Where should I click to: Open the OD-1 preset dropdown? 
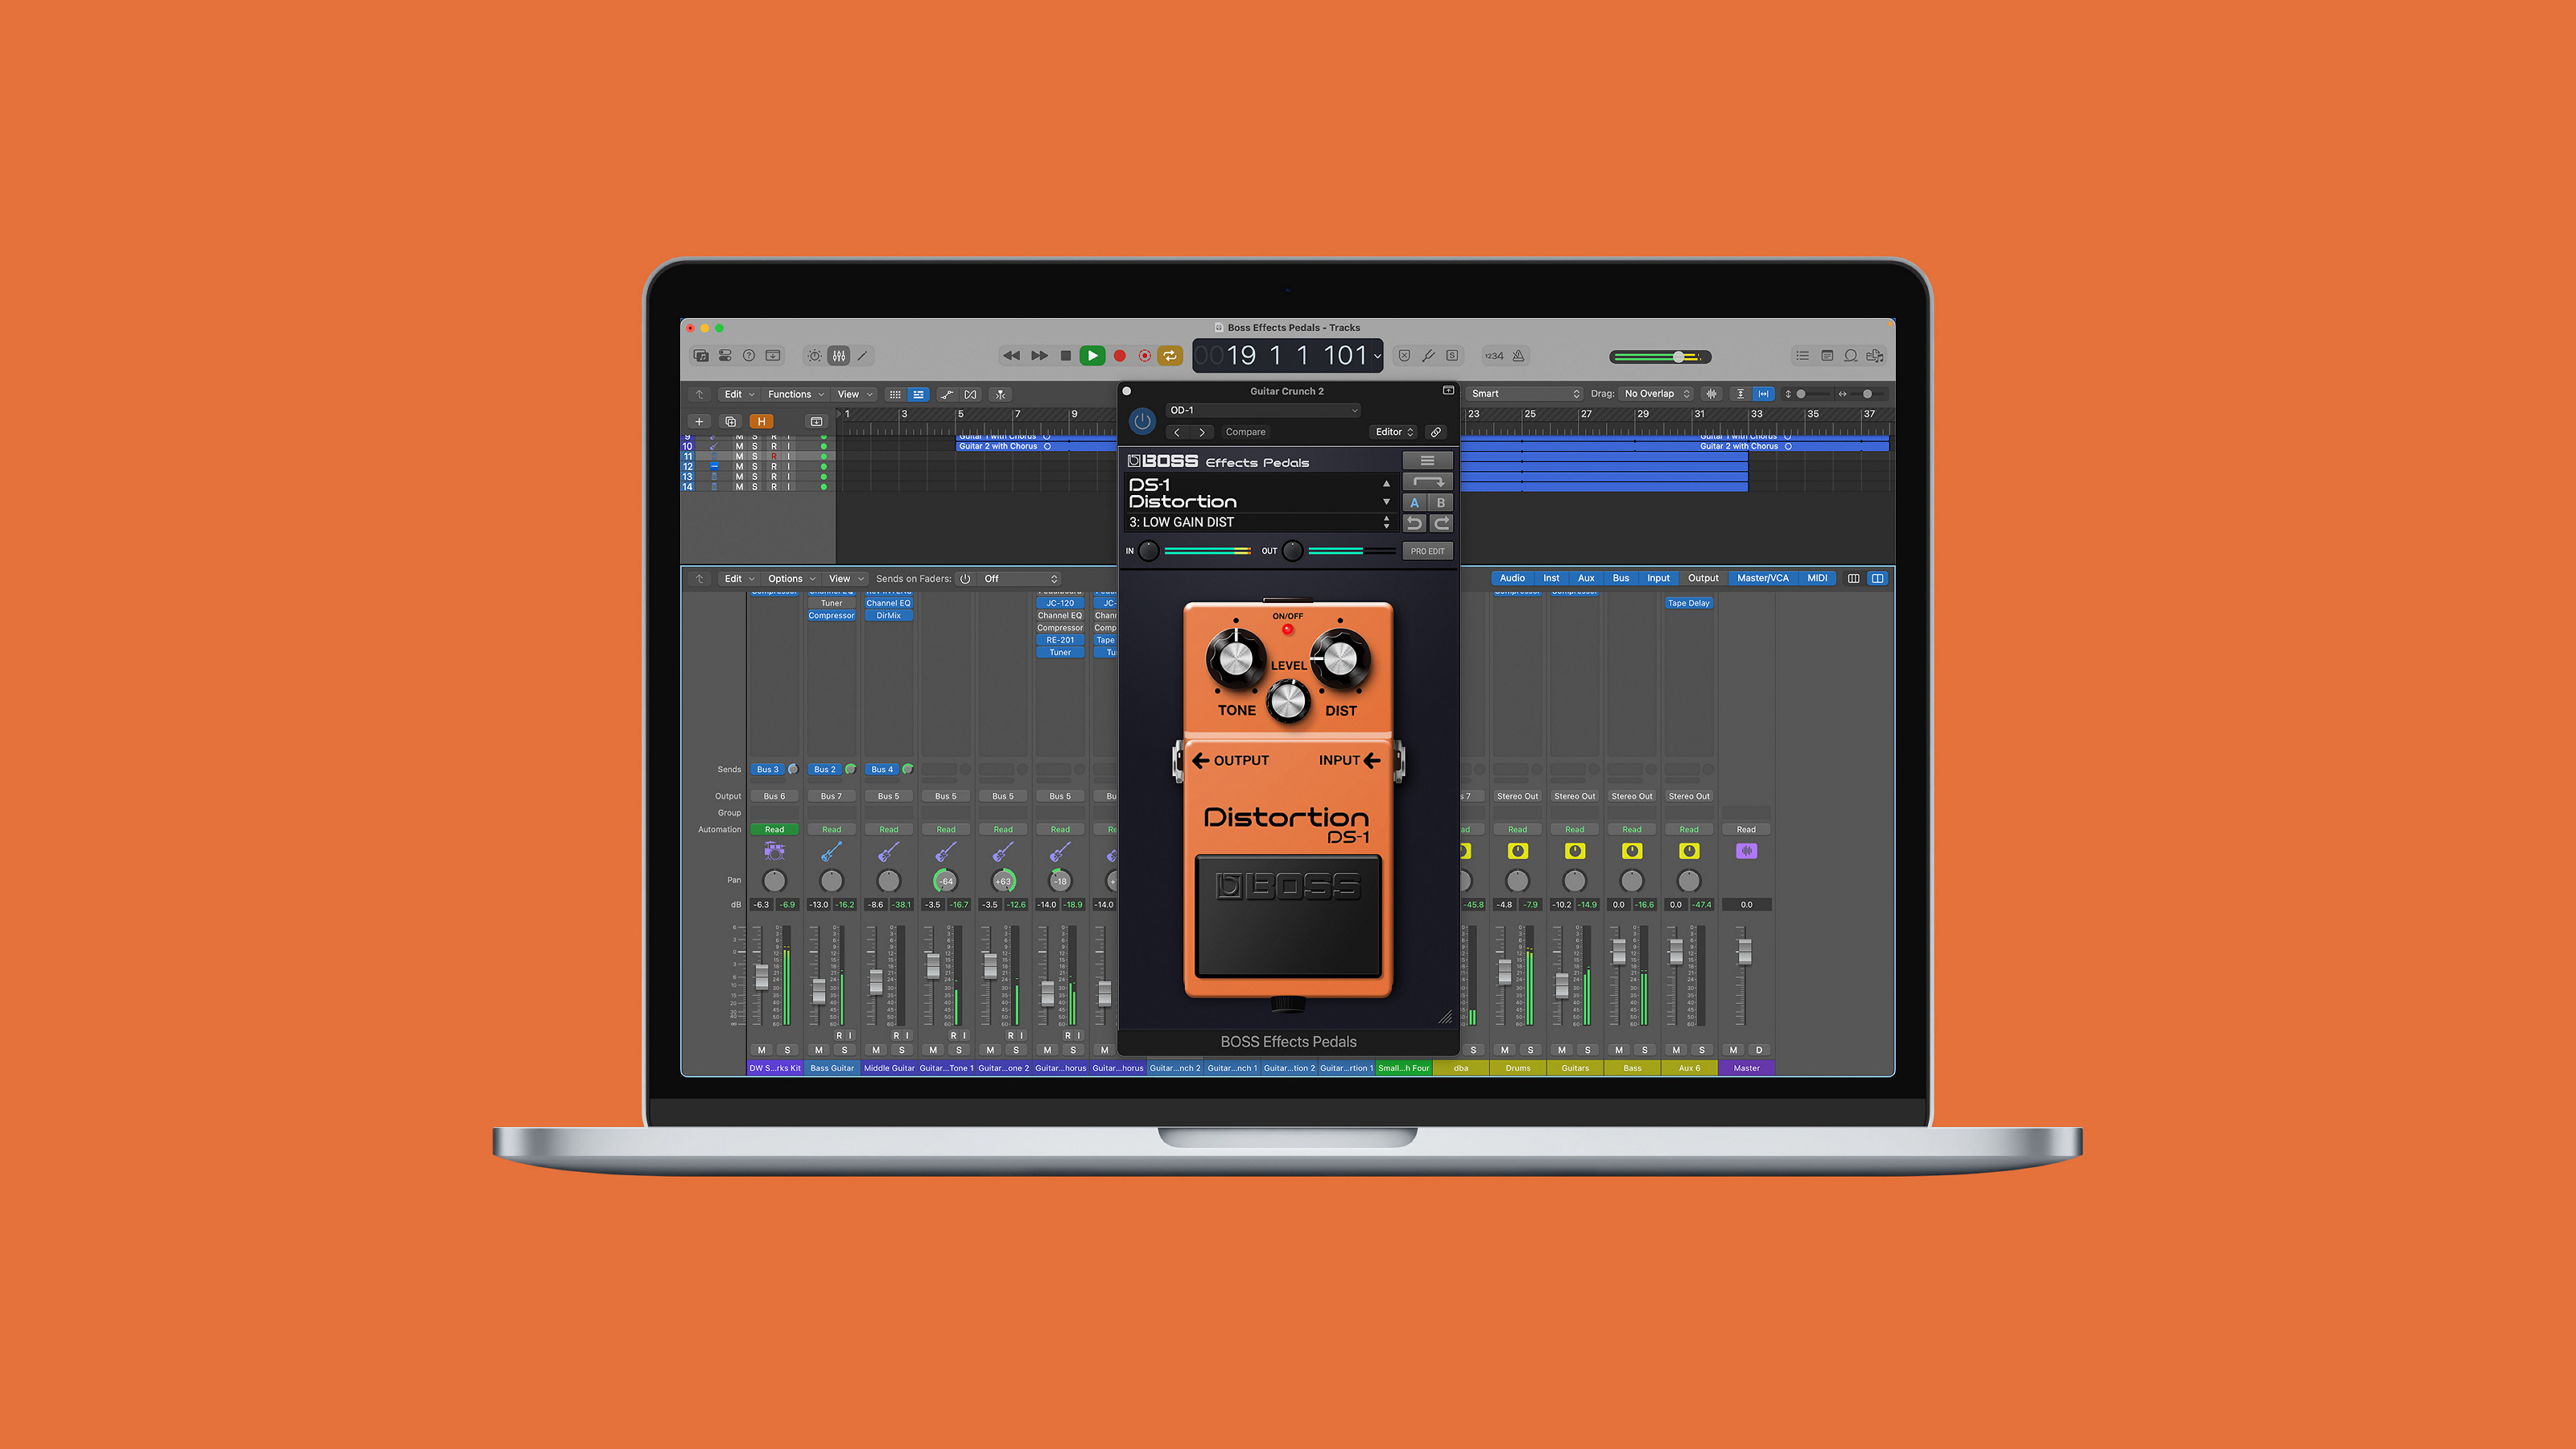1263,410
